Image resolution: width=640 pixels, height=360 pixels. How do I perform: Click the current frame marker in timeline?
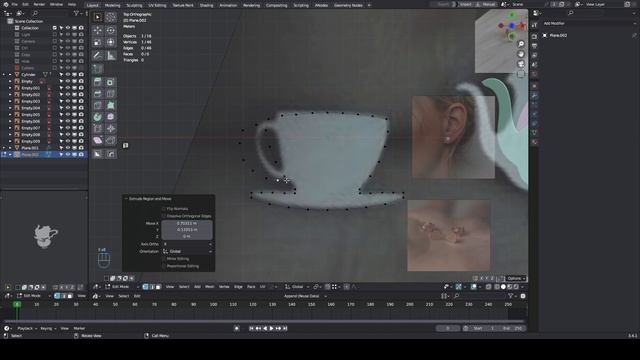tap(17, 304)
